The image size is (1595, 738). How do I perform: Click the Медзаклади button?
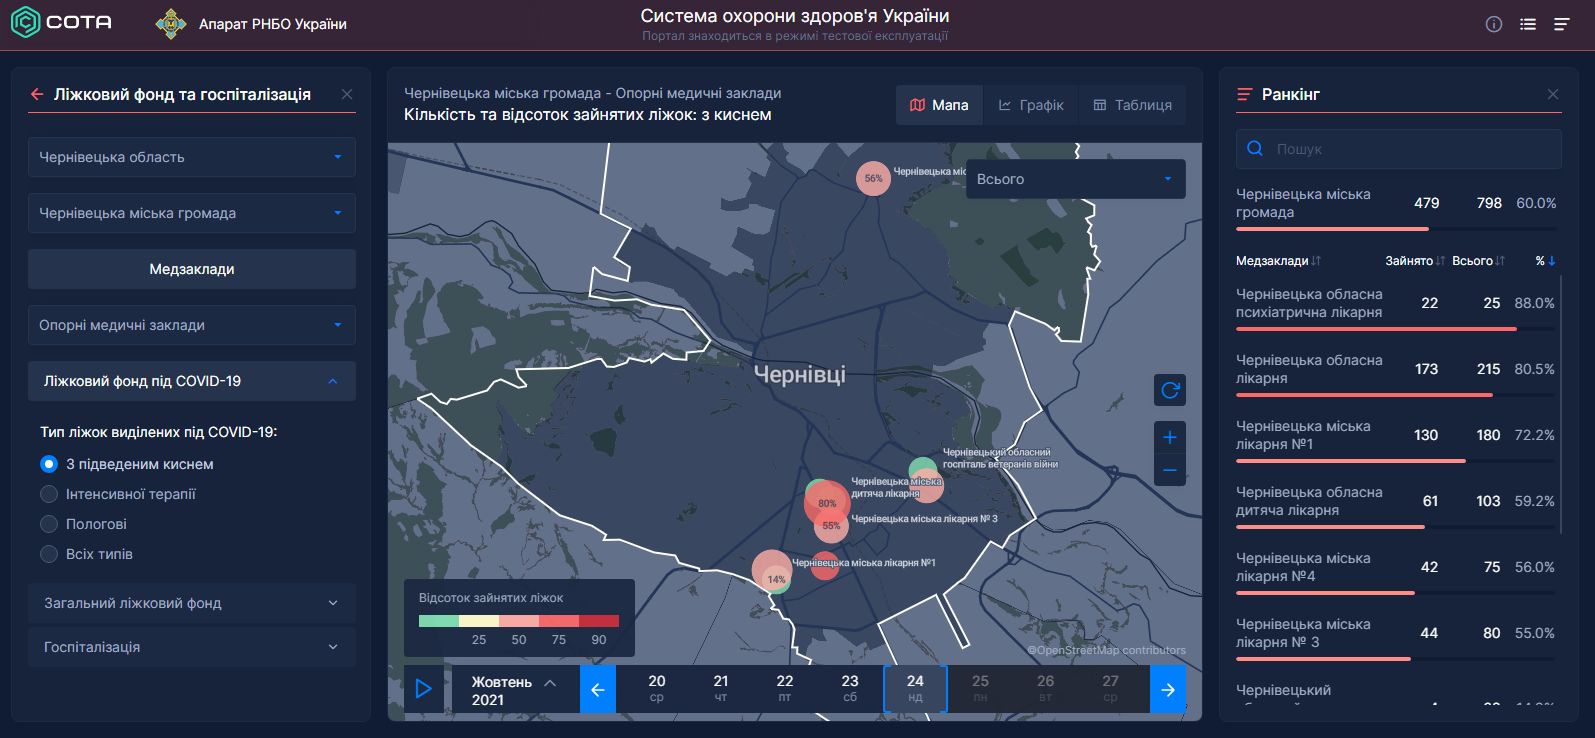tap(192, 269)
